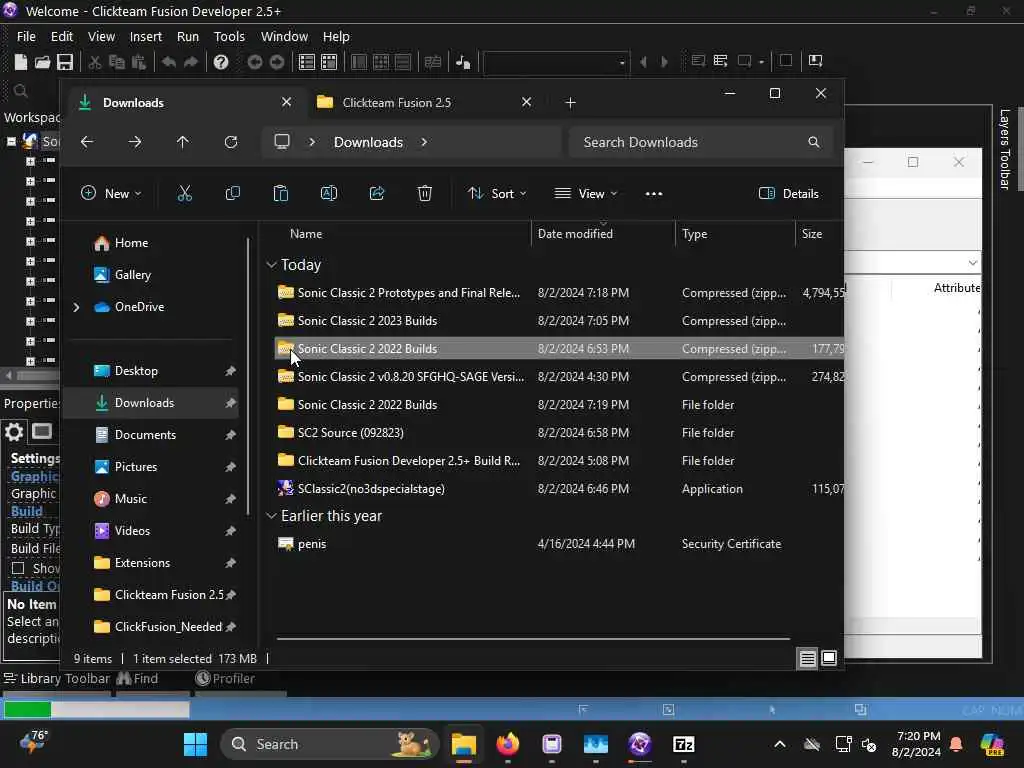This screenshot has height=768, width=1024.
Task: Select SClassic2(no3dspecialstage) application
Action: point(371,489)
